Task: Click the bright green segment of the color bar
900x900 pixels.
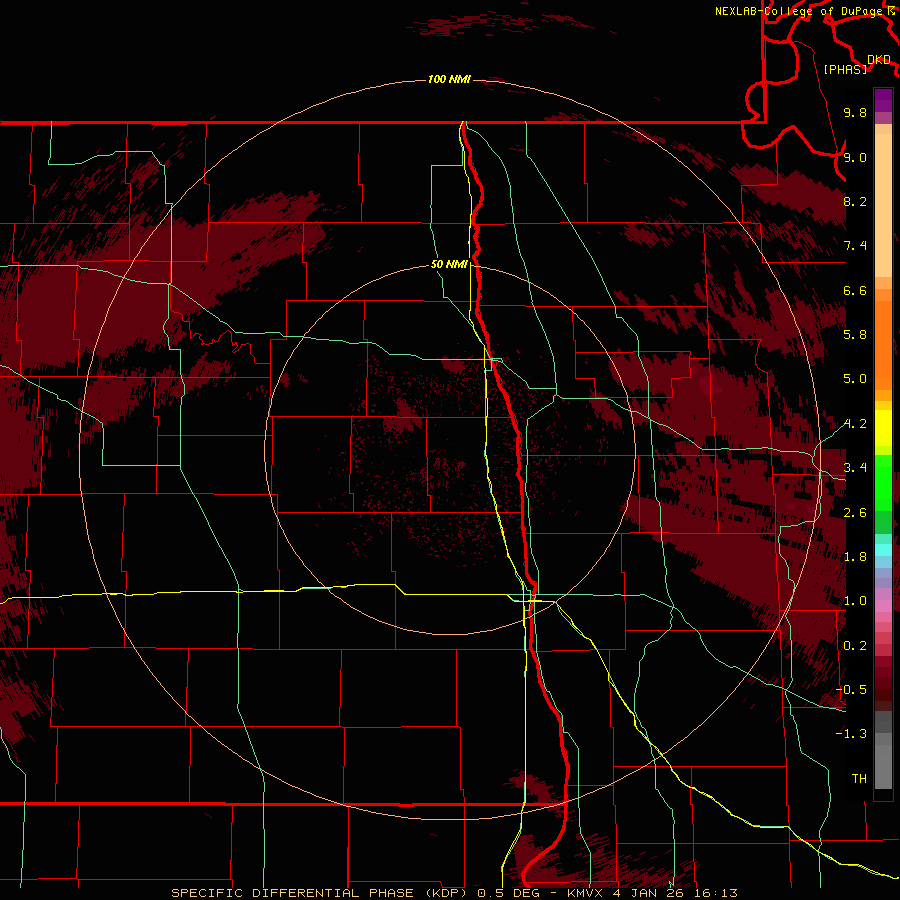Action: click(x=883, y=482)
